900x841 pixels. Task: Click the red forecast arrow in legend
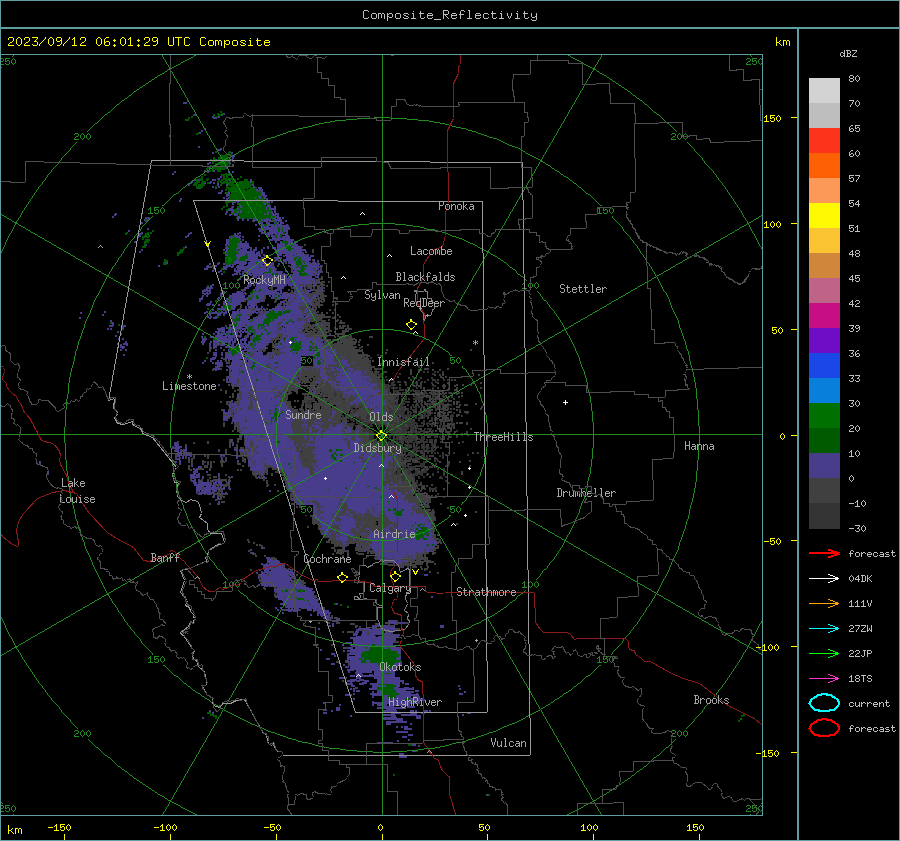[x=824, y=553]
